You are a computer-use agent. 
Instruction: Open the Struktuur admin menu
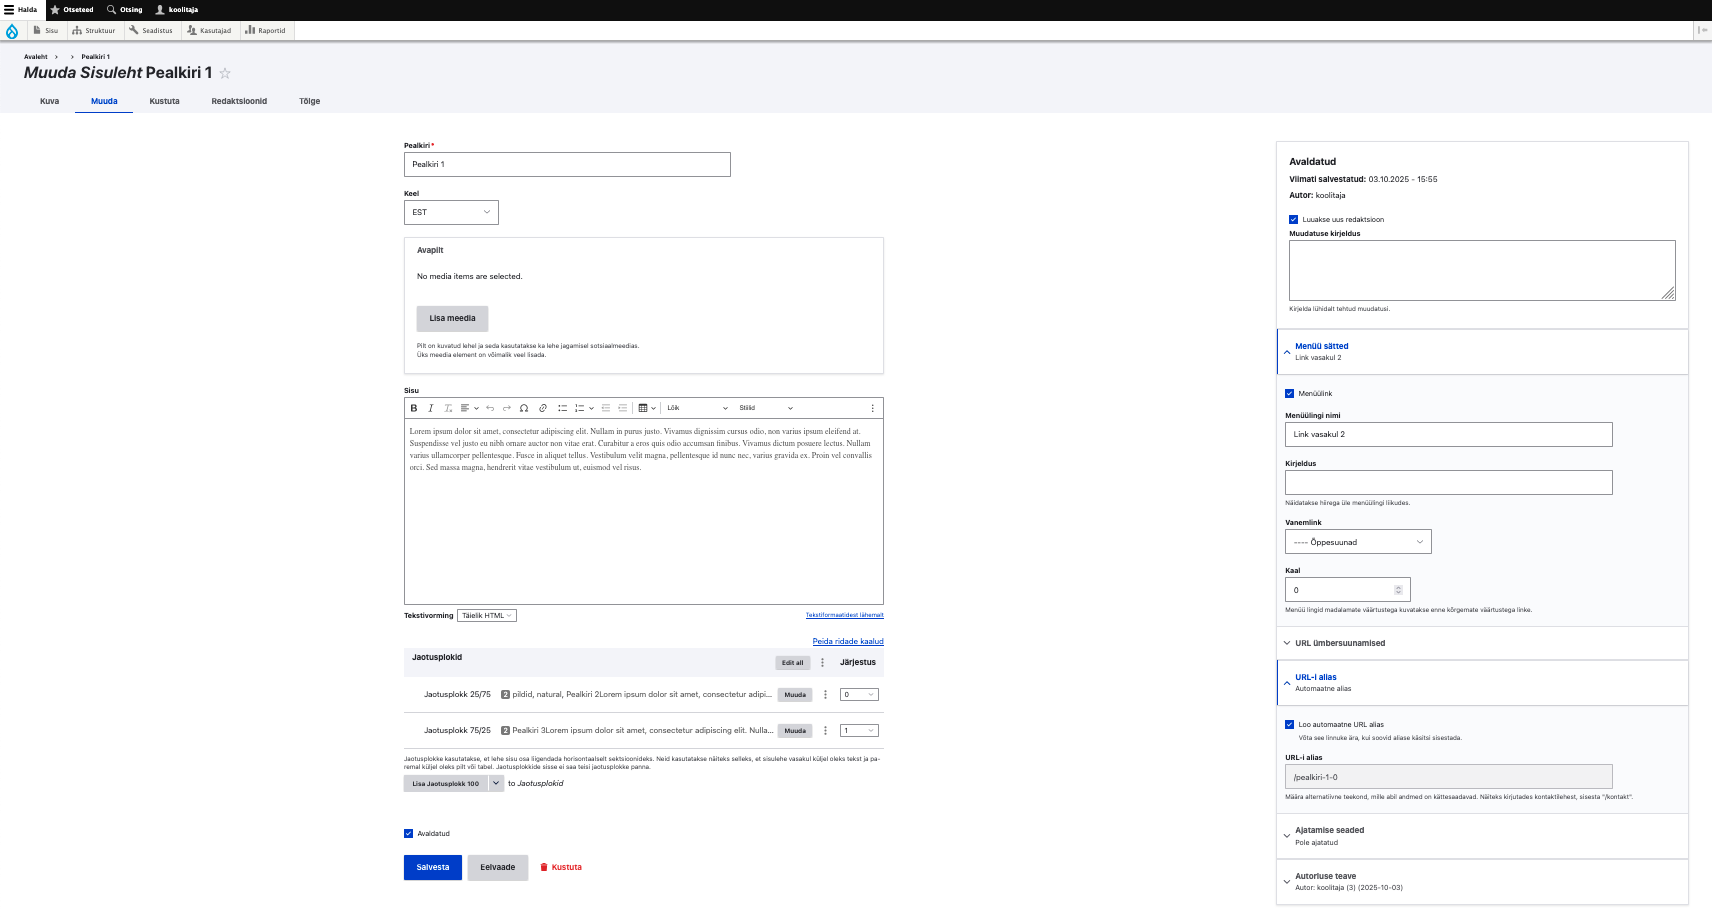click(x=94, y=31)
